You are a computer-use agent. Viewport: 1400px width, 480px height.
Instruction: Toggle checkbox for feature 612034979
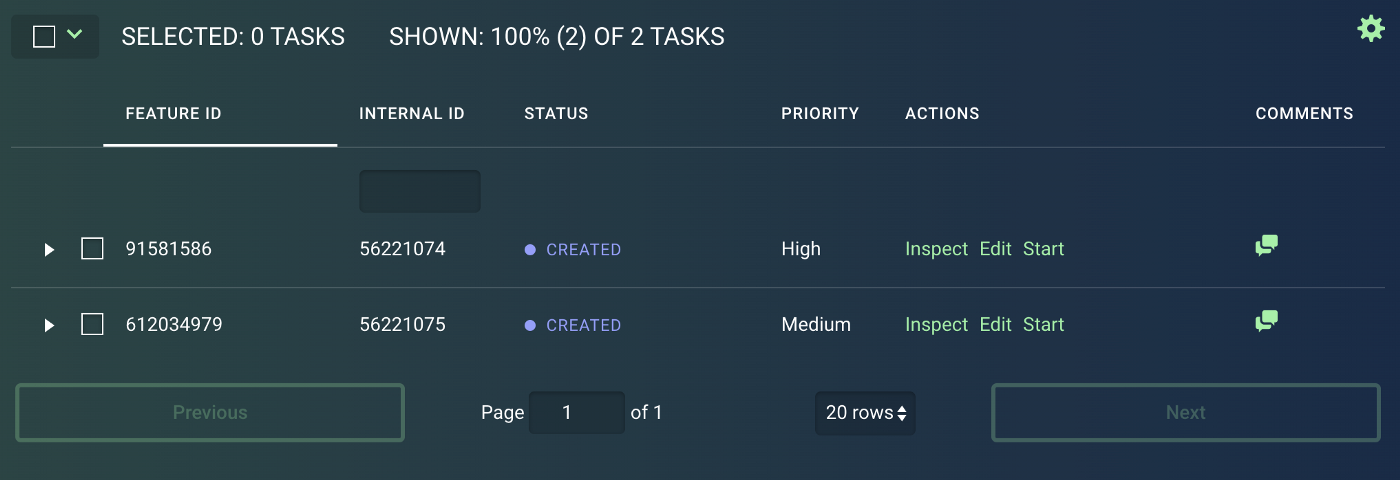(92, 324)
